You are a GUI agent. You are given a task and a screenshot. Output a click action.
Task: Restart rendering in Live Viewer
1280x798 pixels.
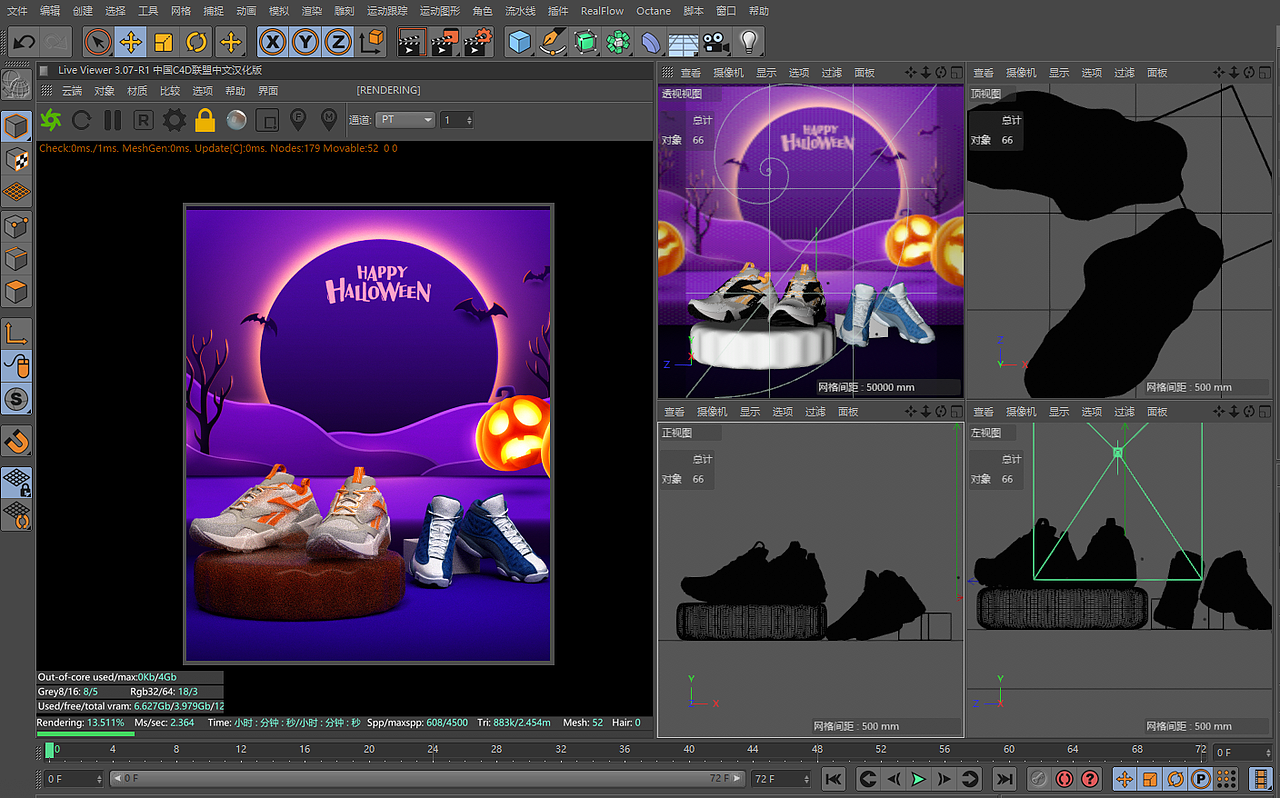82,121
